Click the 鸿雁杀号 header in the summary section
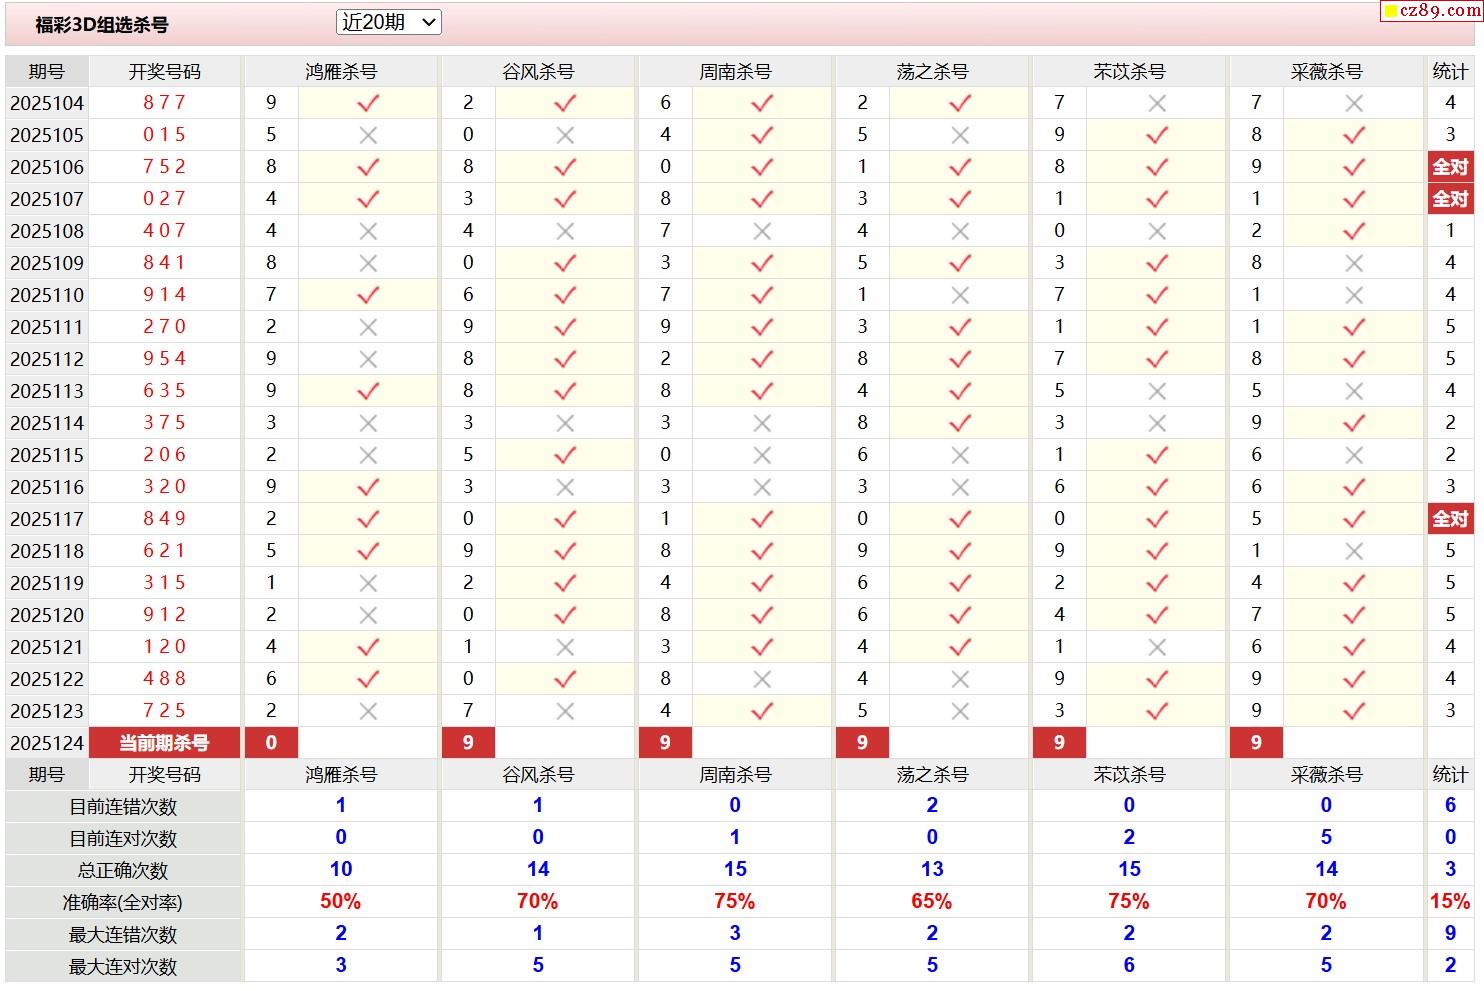Screen dimensions: 1484x991 341,775
